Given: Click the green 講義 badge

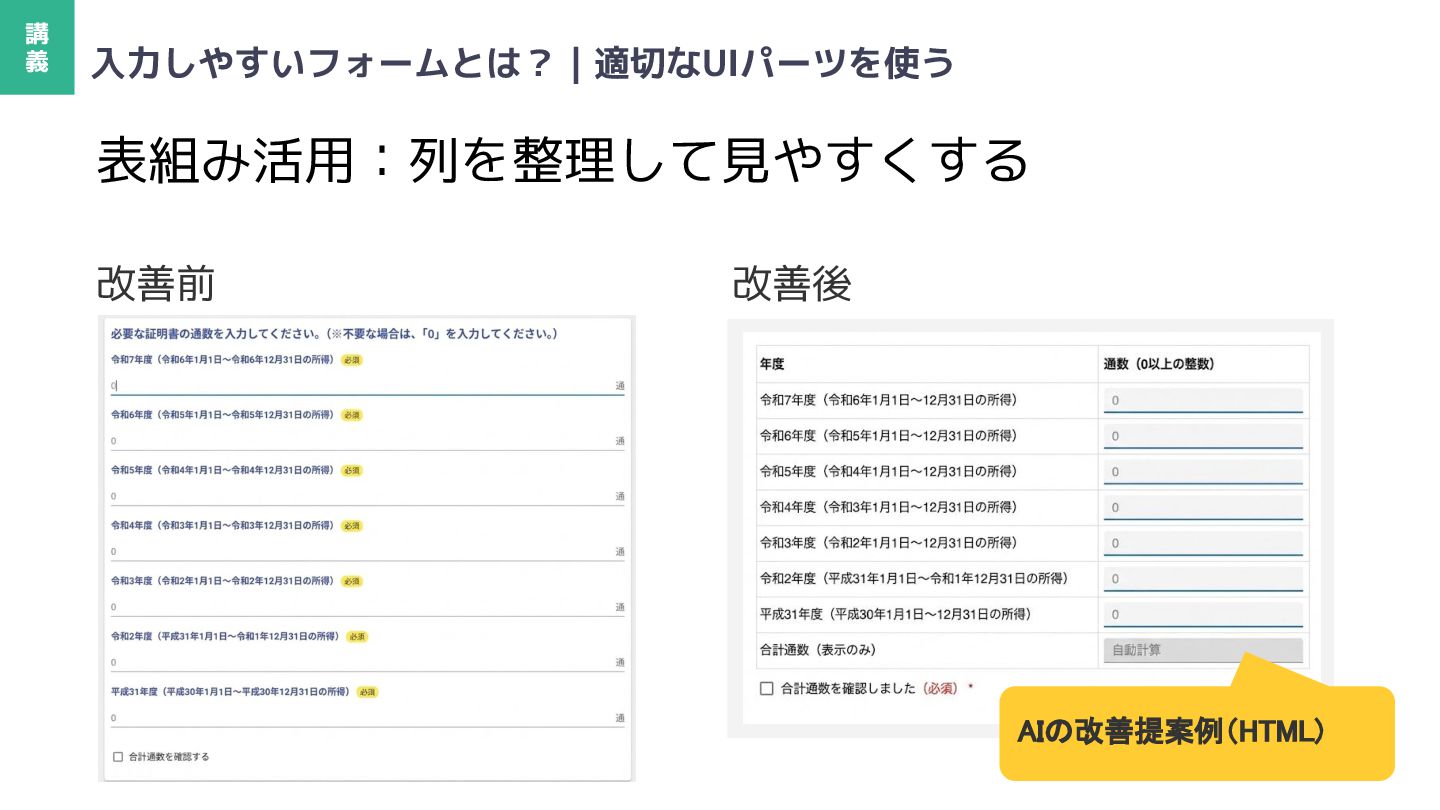Looking at the screenshot, I should tap(37, 47).
